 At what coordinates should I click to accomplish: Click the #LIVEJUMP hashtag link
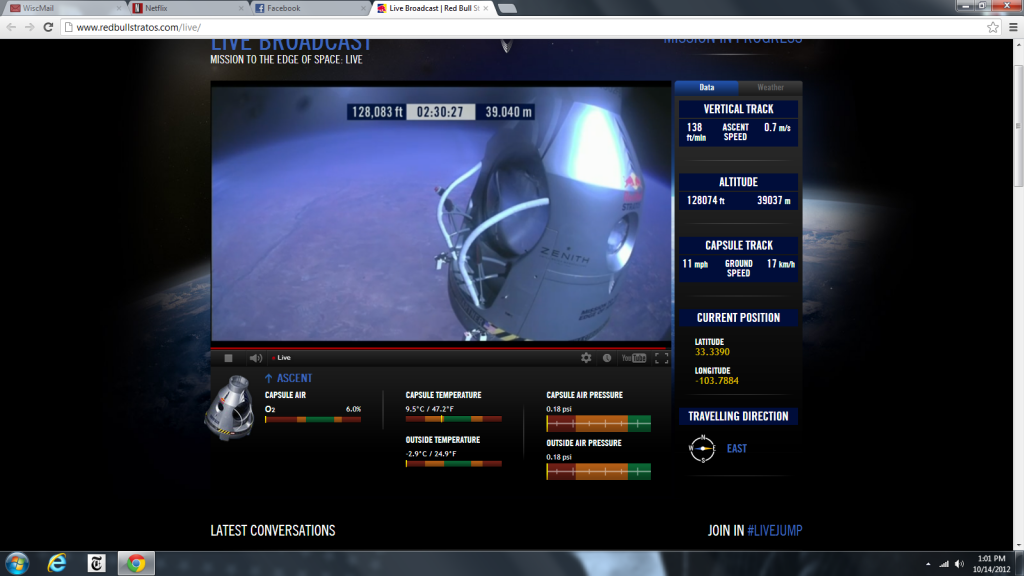click(x=775, y=530)
